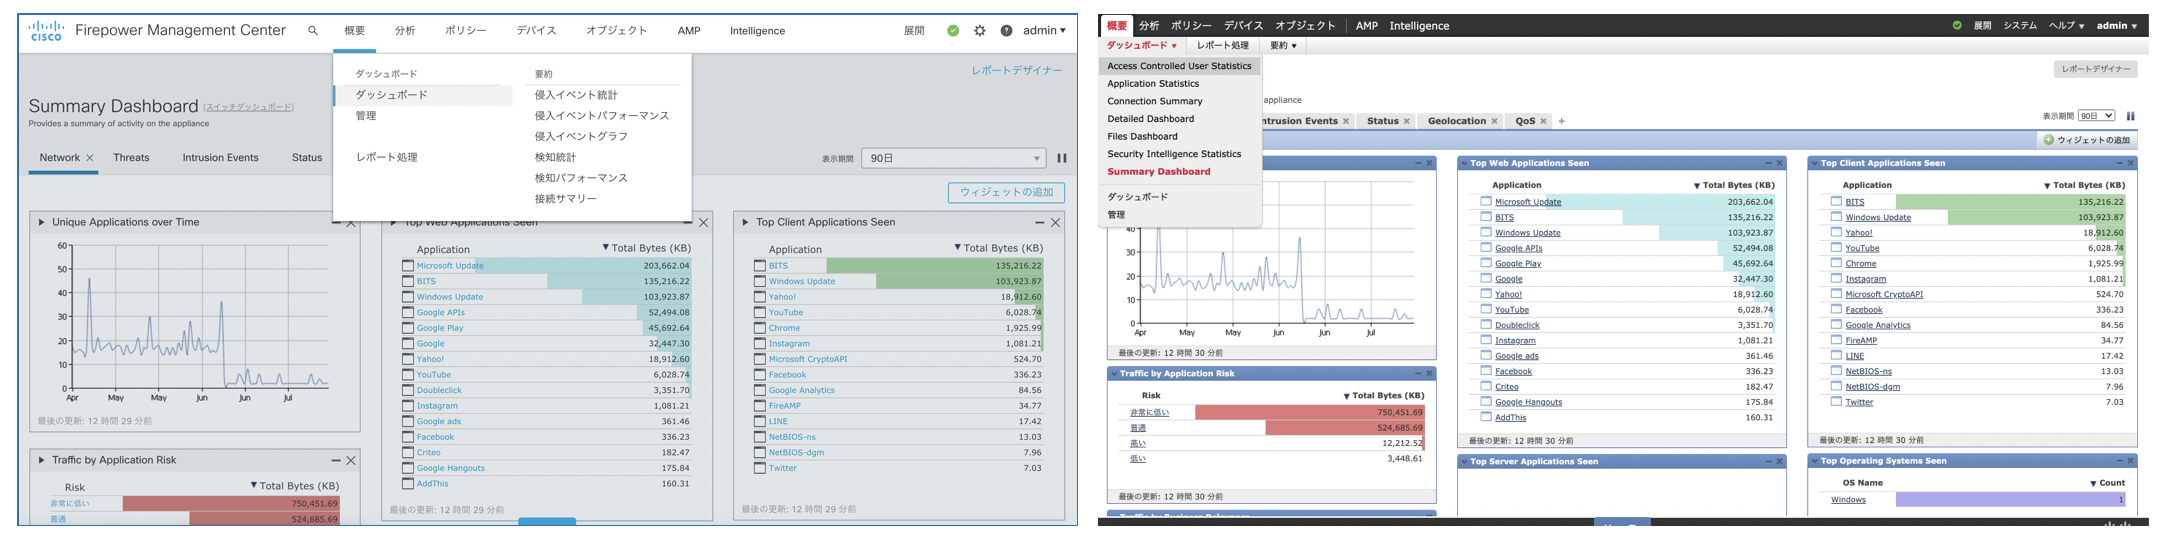Click the Cisco logo
Viewport: 2158px width, 550px height.
46,31
